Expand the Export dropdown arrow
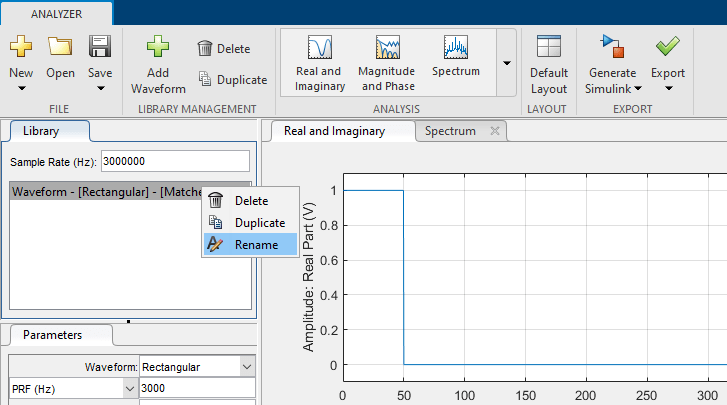This screenshot has height=405, width=727. click(x=668, y=89)
